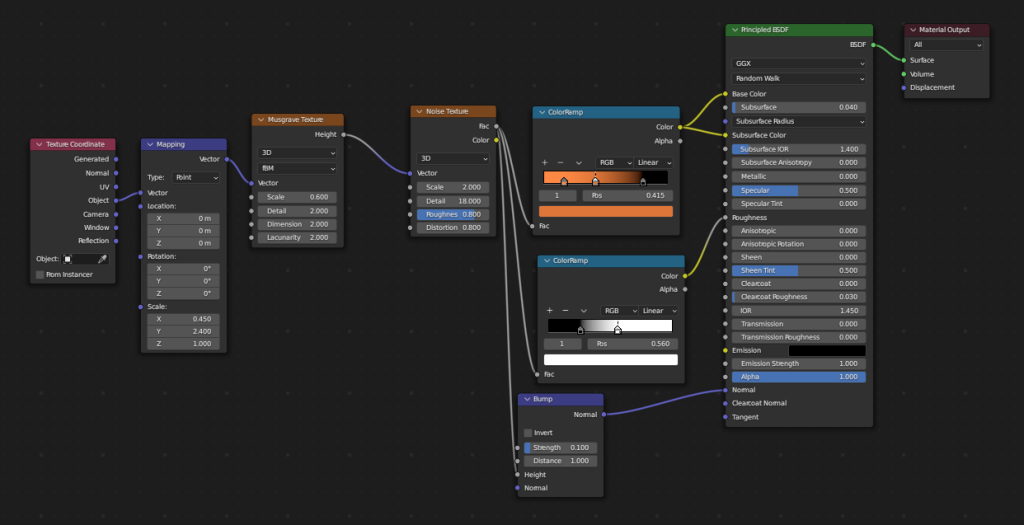Click the minus icon in the grayscale ColorRamp
This screenshot has height=525, width=1024.
coord(568,310)
